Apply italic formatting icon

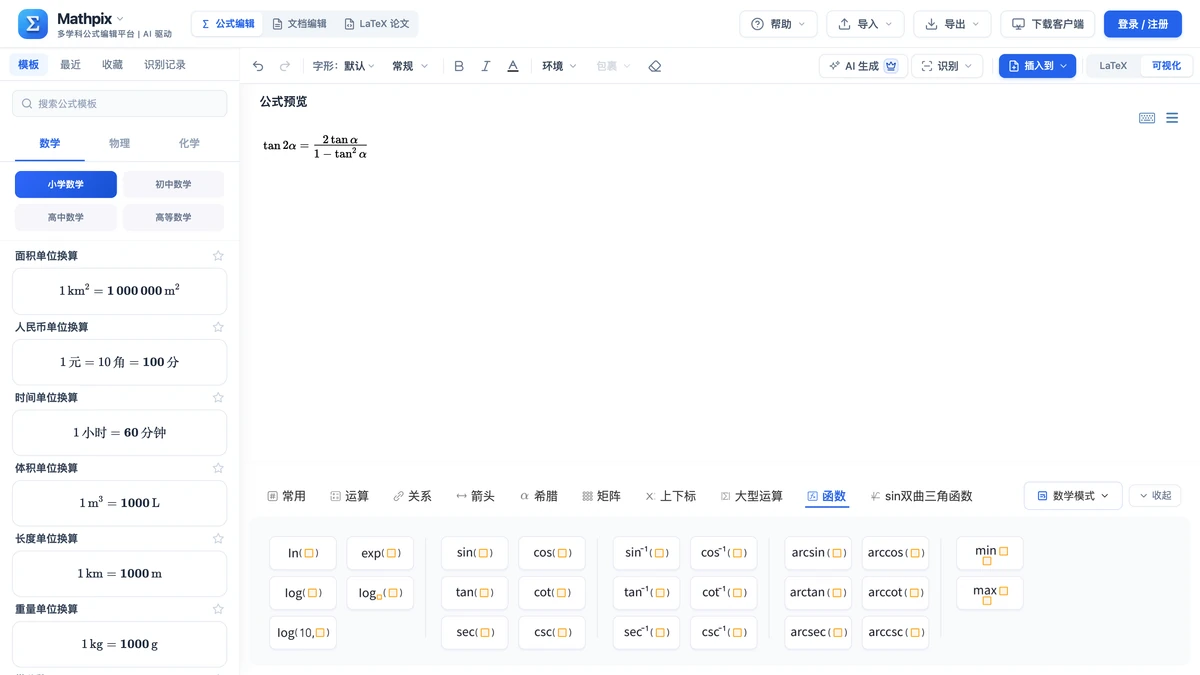pyautogui.click(x=486, y=66)
